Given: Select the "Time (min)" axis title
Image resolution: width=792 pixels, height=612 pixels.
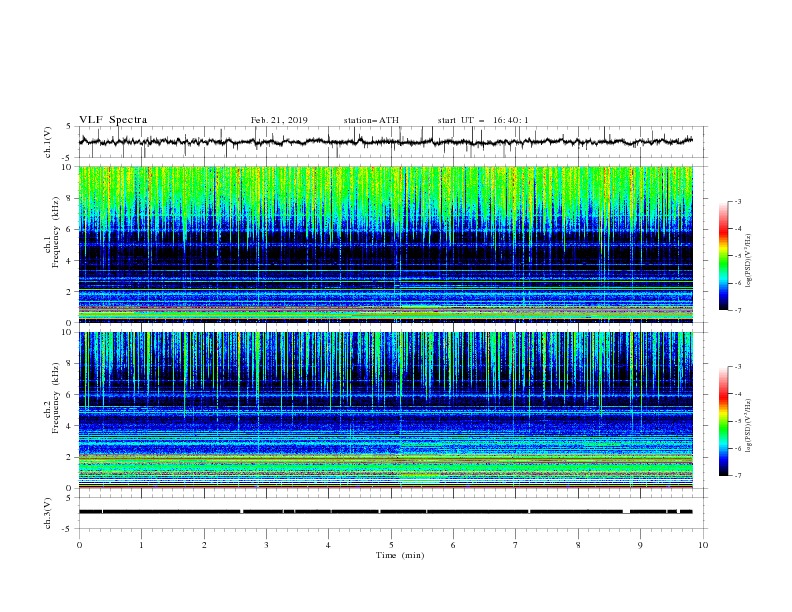Looking at the screenshot, I should pyautogui.click(x=400, y=555).
